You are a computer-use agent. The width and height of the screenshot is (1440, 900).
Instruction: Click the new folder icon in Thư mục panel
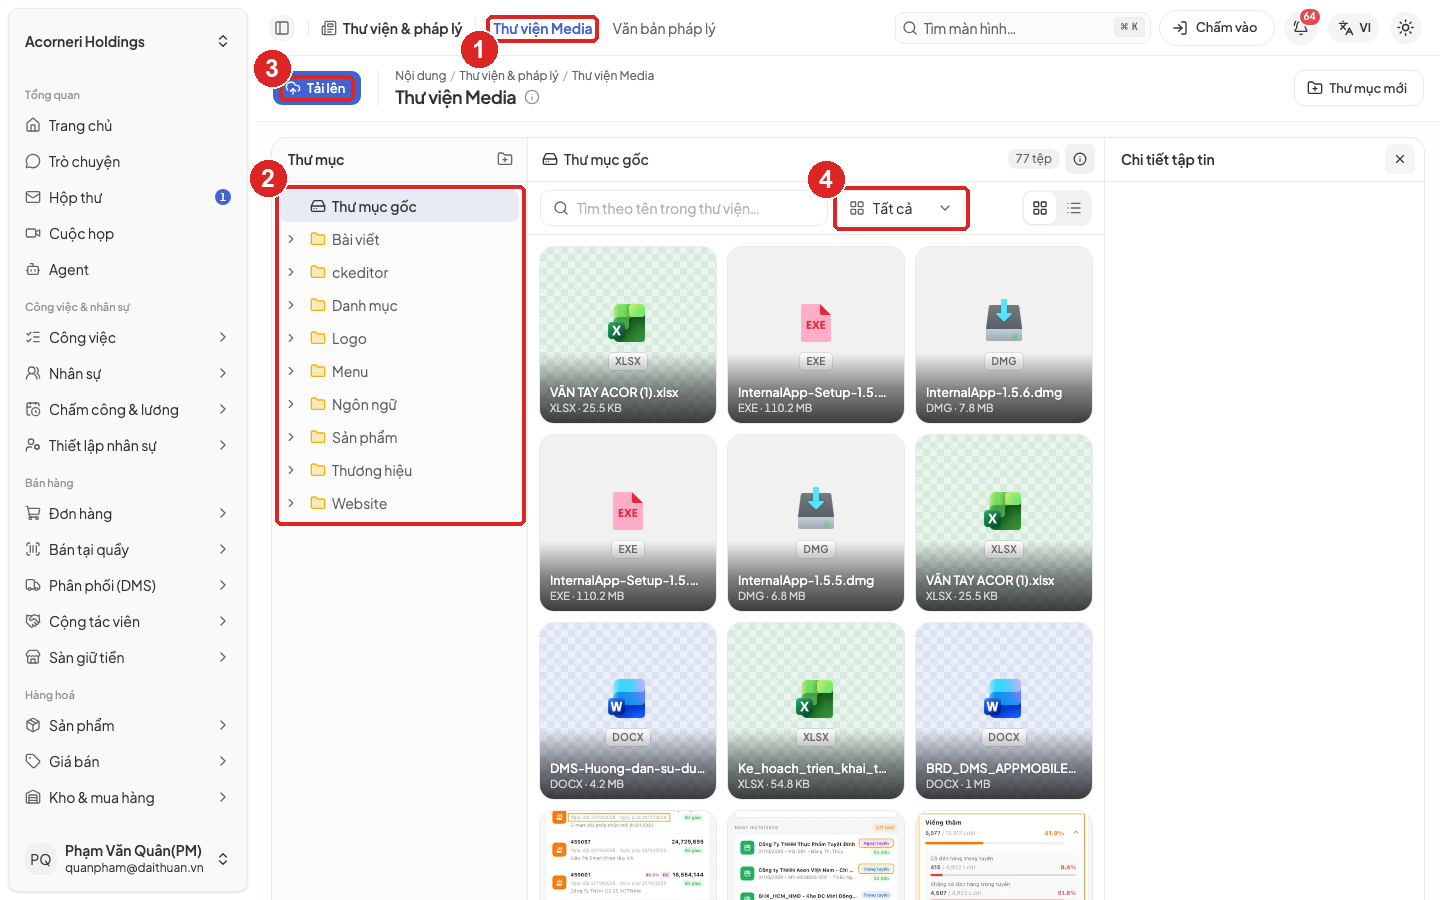point(505,159)
